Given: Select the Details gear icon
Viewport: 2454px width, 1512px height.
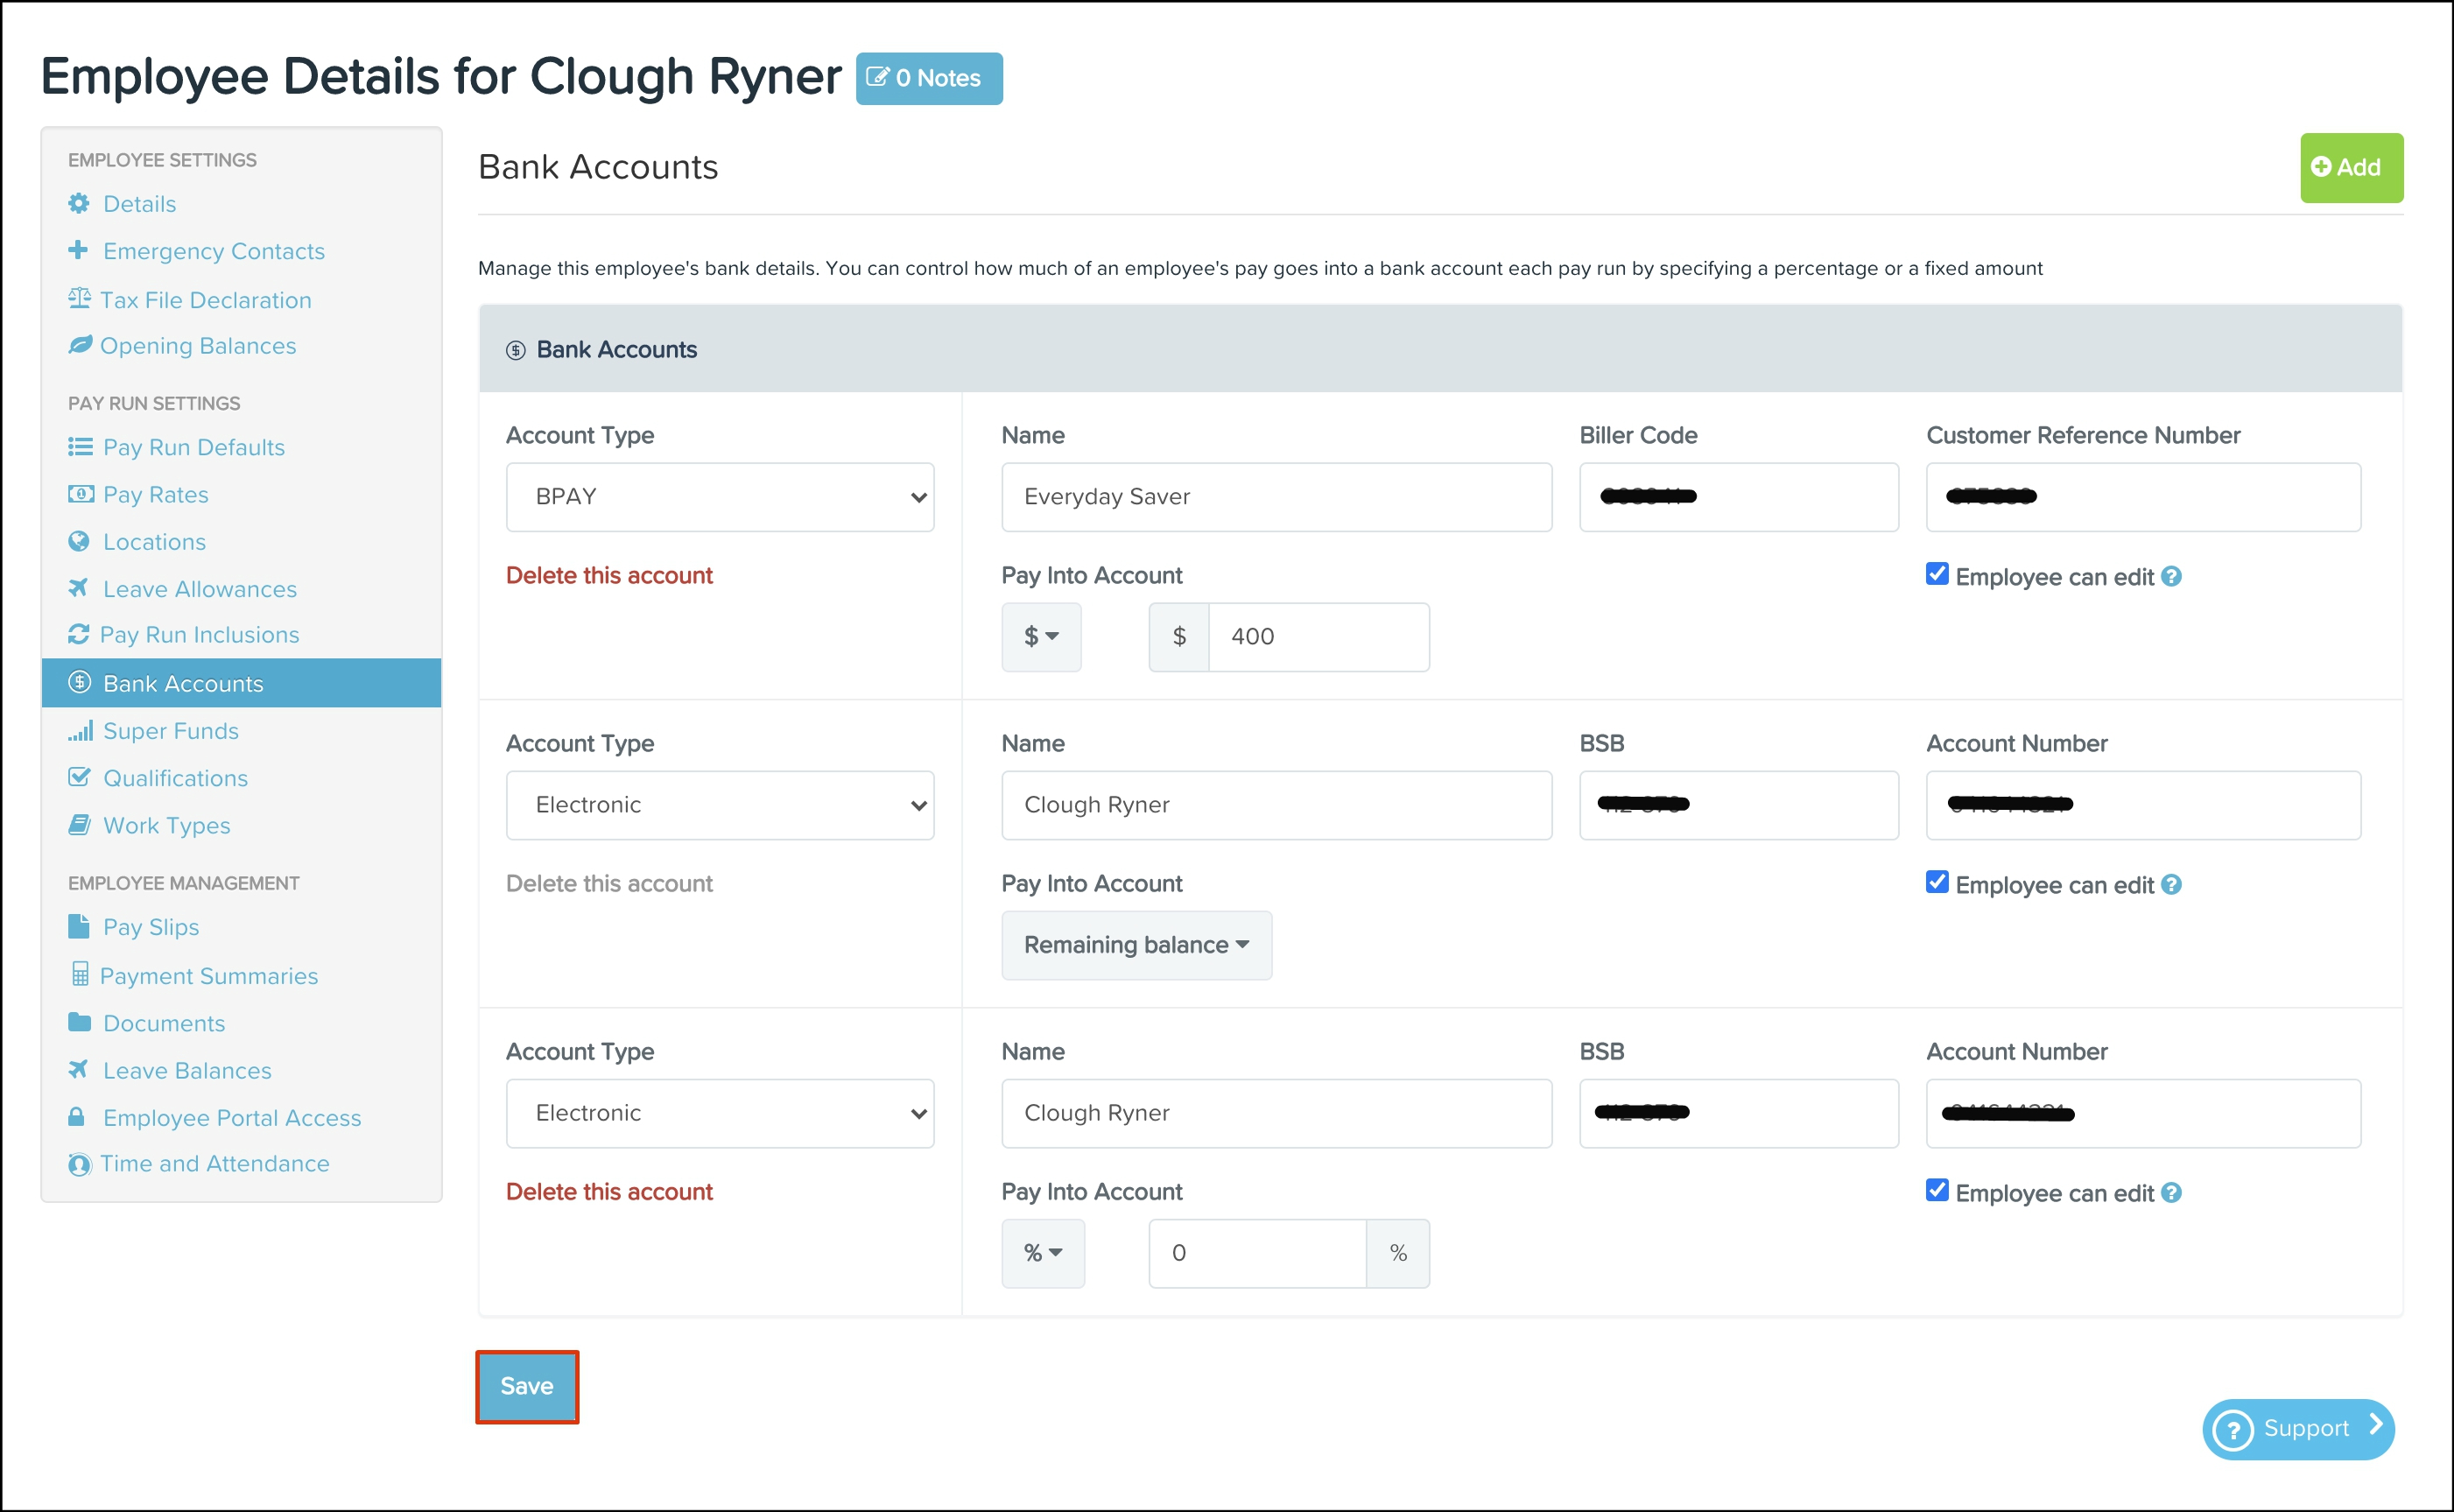Looking at the screenshot, I should tap(78, 203).
